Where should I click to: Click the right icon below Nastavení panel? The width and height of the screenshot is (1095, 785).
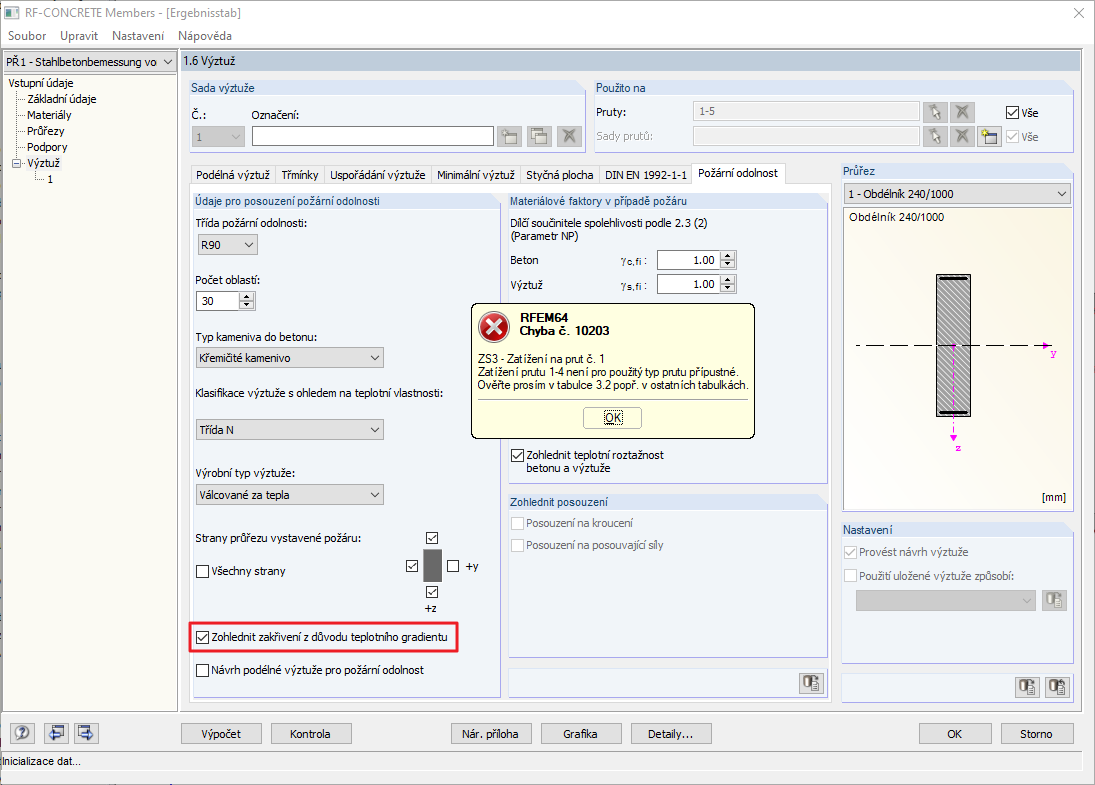click(x=1057, y=687)
